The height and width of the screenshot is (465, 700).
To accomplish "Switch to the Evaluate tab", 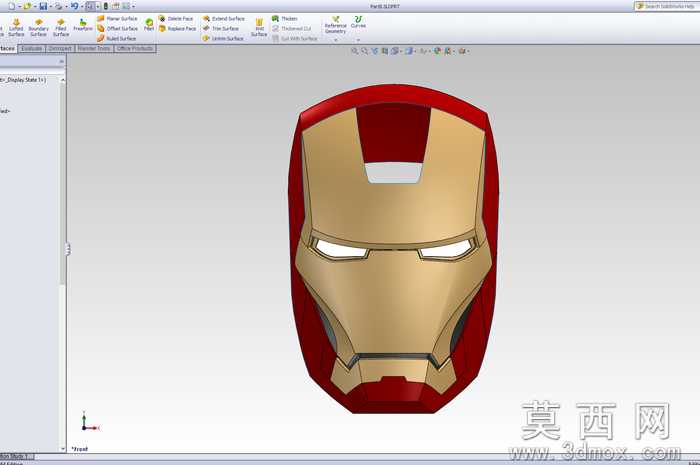I will click(x=32, y=49).
